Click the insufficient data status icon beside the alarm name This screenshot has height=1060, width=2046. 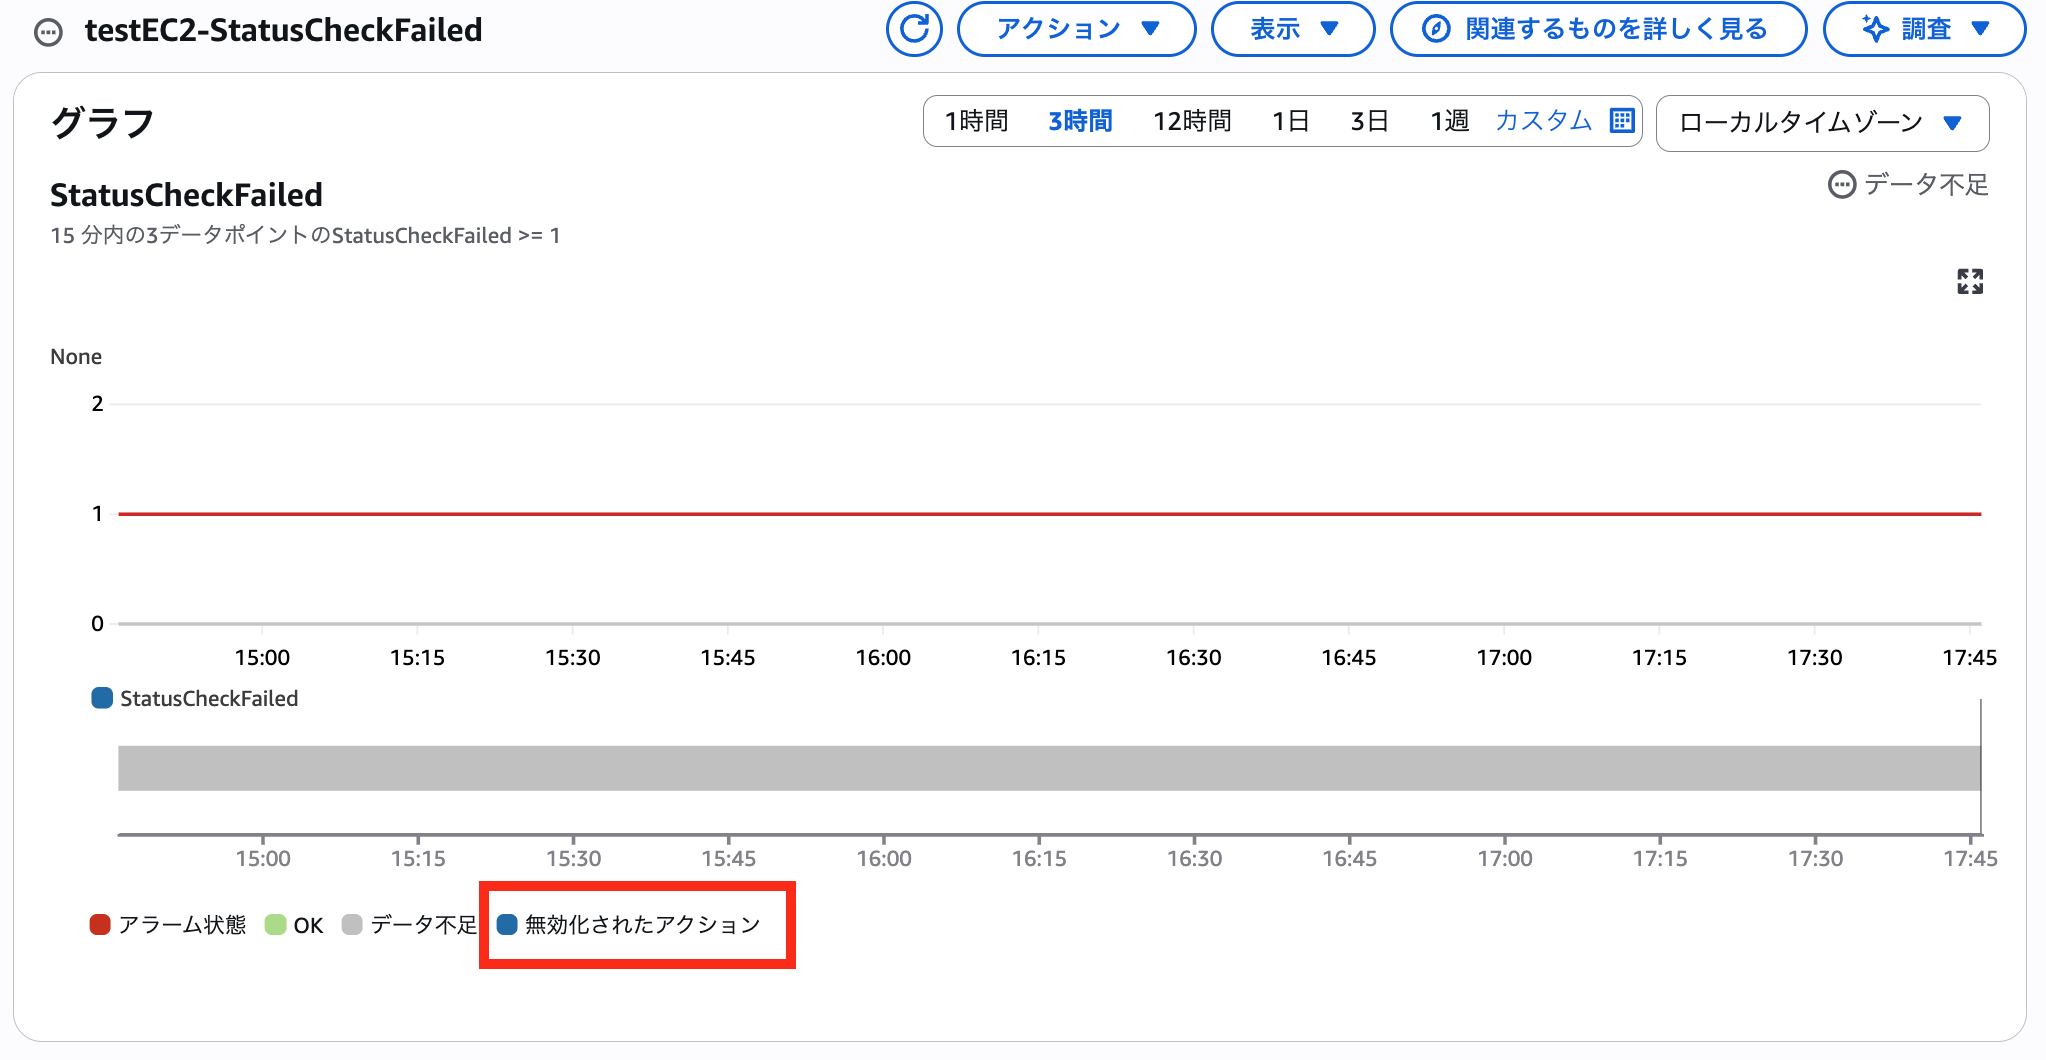48,32
